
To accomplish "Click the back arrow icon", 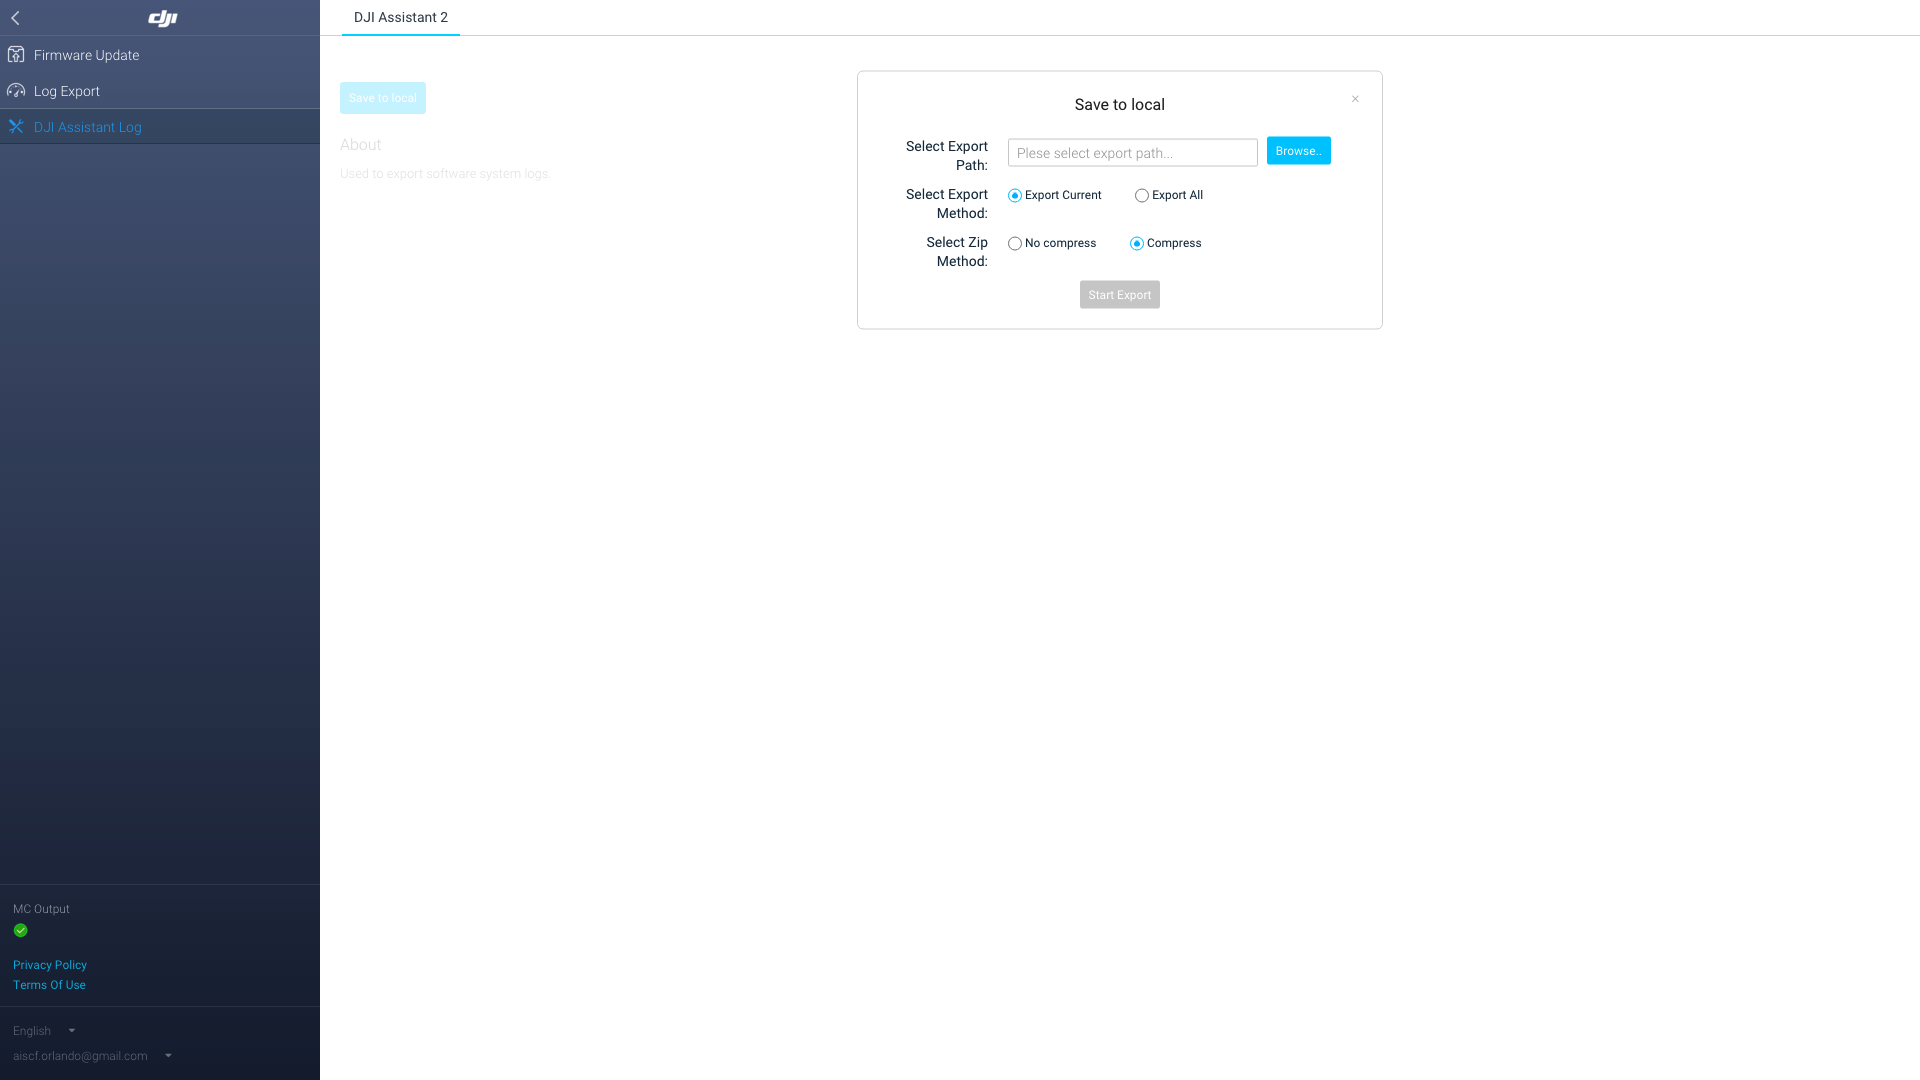I will point(15,18).
